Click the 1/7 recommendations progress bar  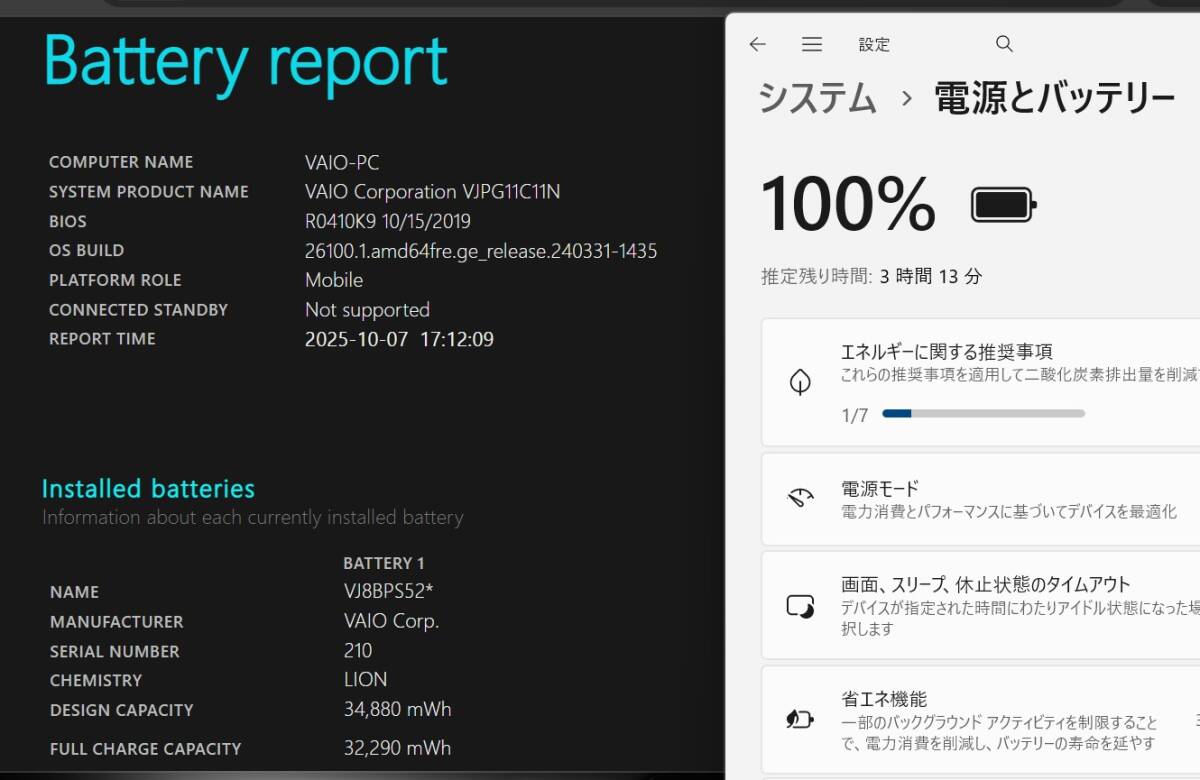[x=983, y=413]
